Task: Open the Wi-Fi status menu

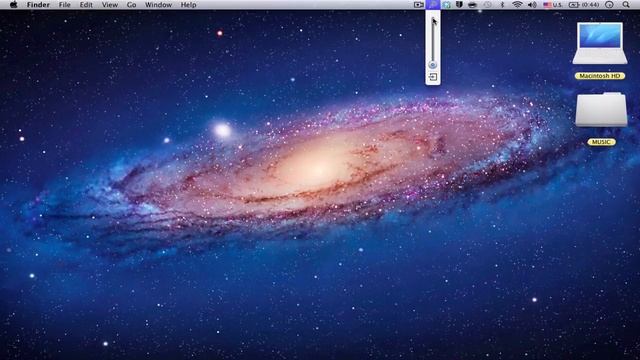Action: click(x=517, y=5)
